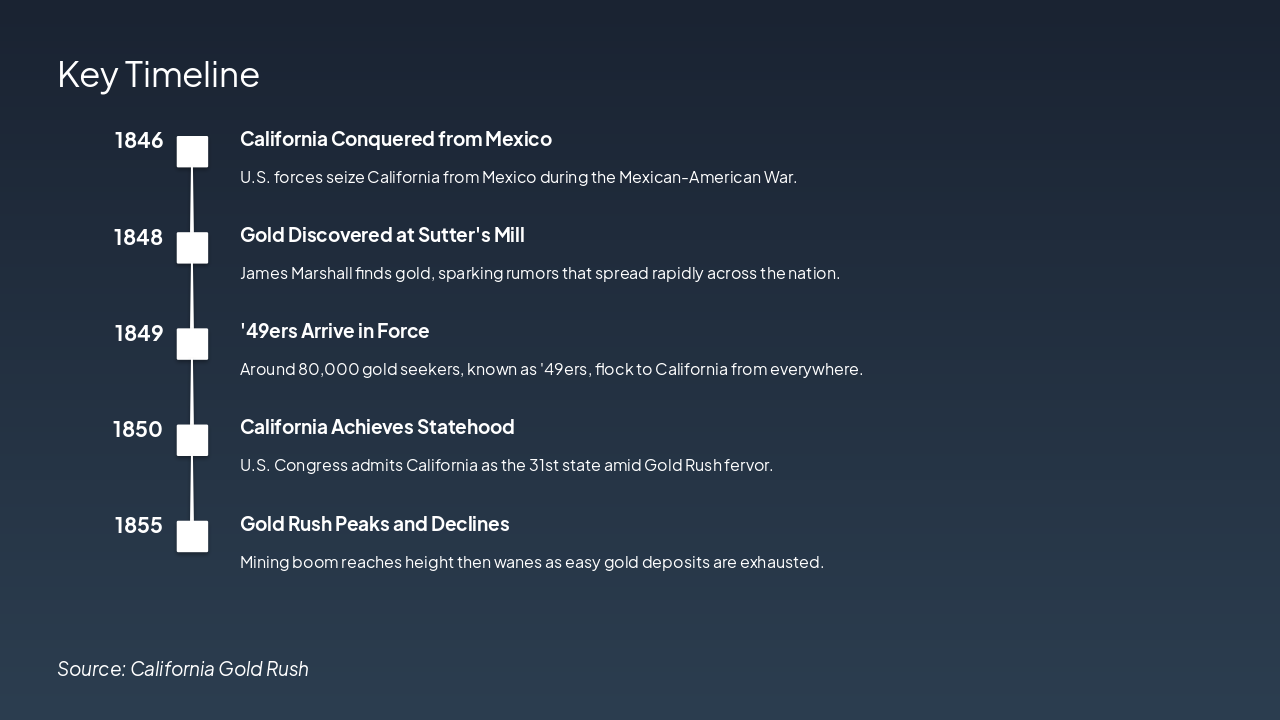Screen dimensions: 1280x720
Task: Select 'Gold Rush Peaks and Declines' heading
Action: tap(374, 524)
